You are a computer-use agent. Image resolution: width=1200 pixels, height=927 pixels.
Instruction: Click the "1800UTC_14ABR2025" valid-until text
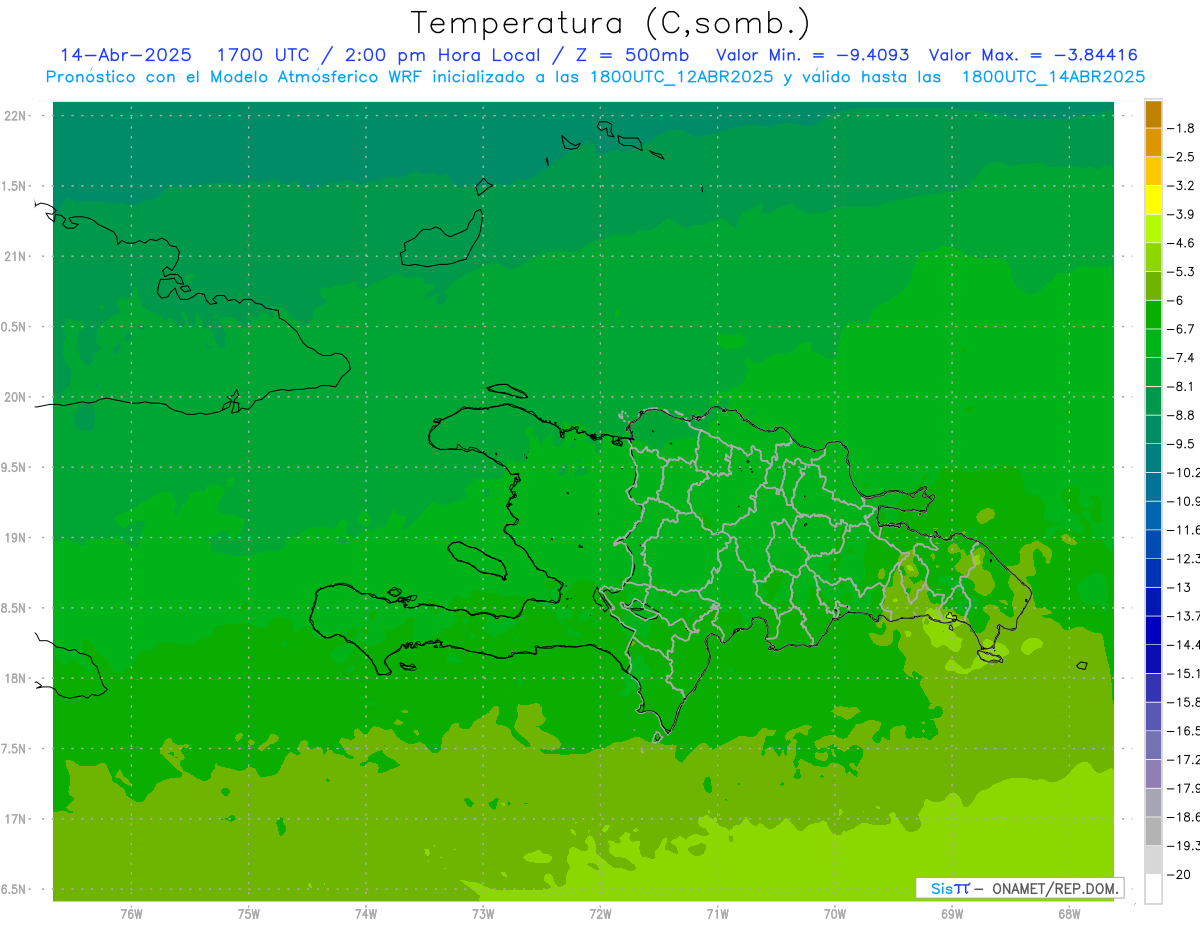pos(1053,77)
